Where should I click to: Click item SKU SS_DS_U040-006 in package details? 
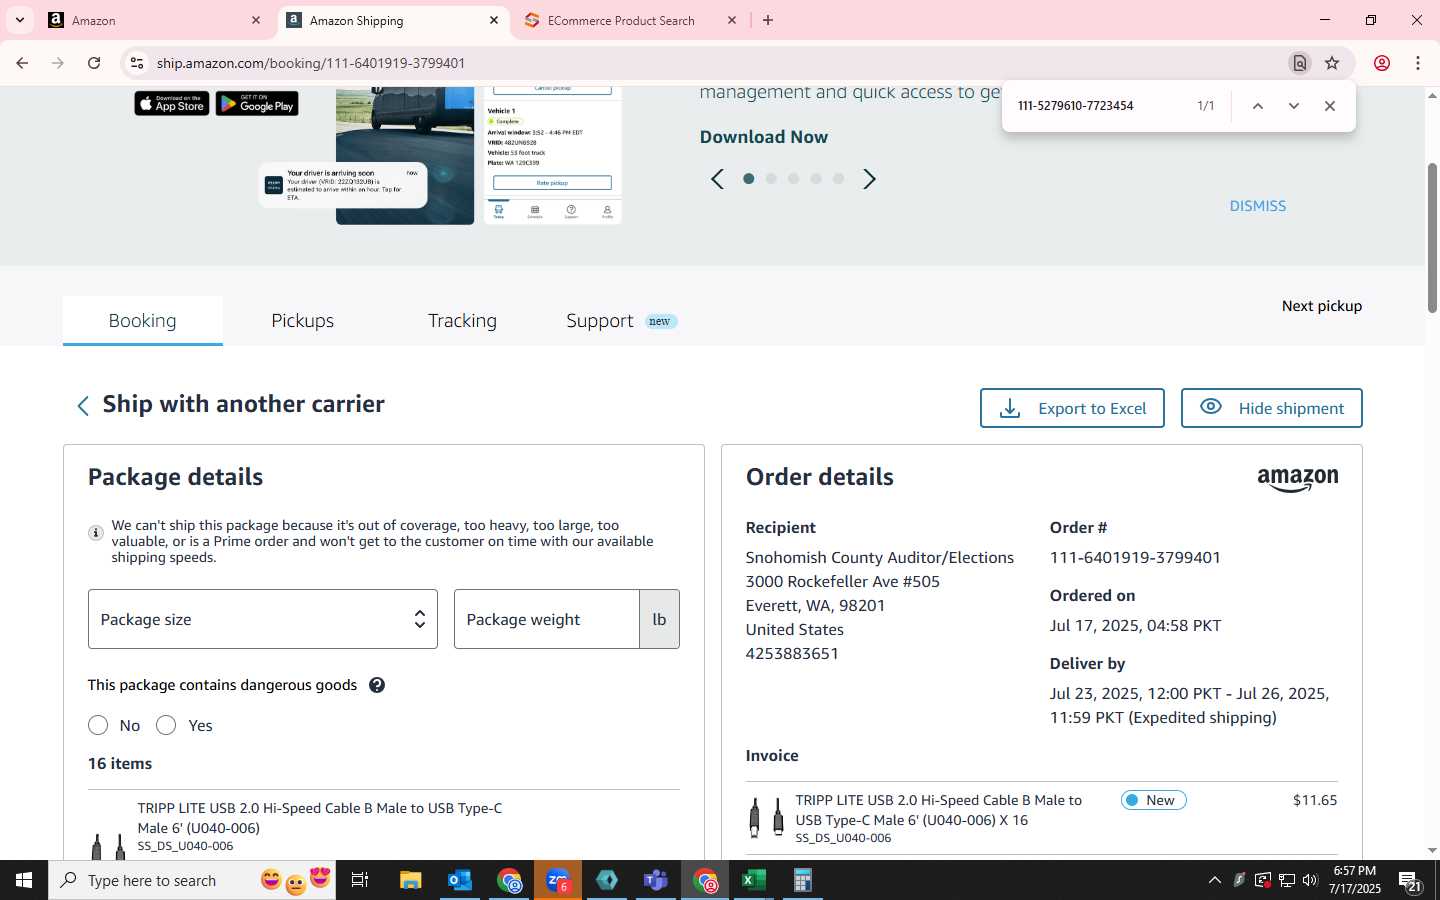tap(185, 846)
